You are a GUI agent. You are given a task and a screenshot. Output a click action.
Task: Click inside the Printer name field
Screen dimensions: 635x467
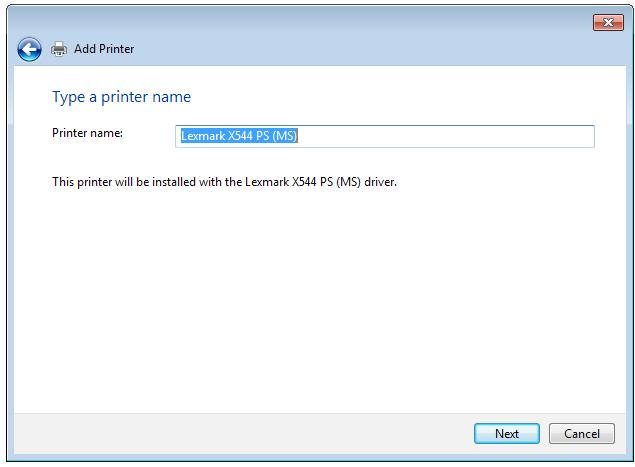[385, 136]
